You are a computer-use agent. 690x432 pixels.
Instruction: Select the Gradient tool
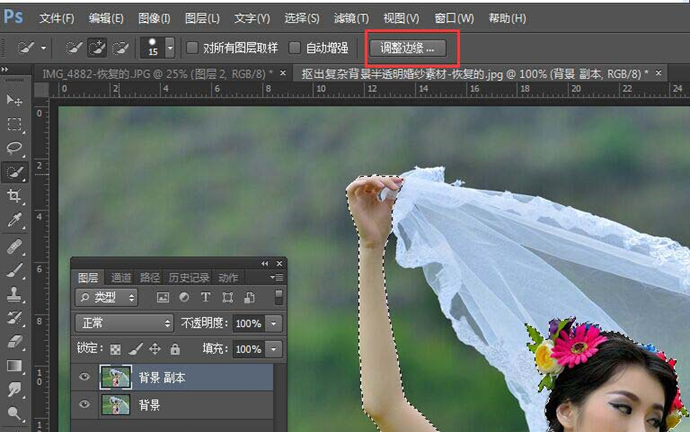pos(14,366)
